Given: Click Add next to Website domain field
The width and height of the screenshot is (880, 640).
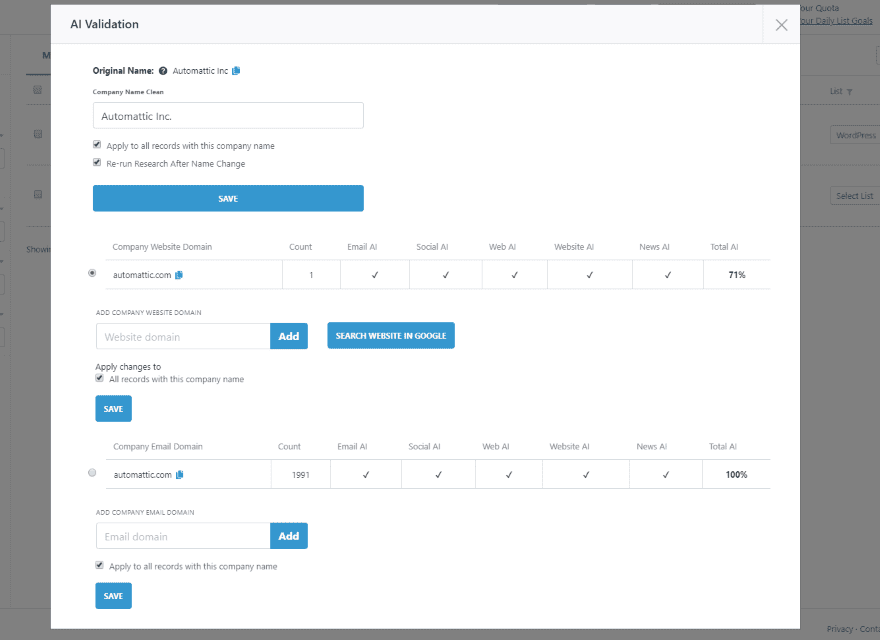Looking at the screenshot, I should coord(289,336).
